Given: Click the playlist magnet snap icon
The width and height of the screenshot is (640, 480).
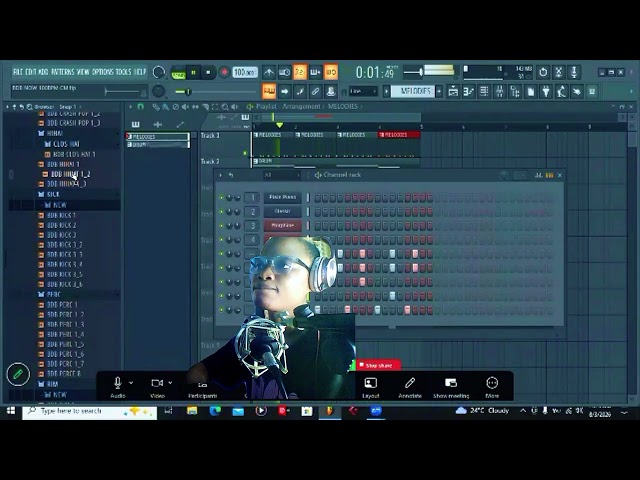Looking at the screenshot, I should pos(141,107).
